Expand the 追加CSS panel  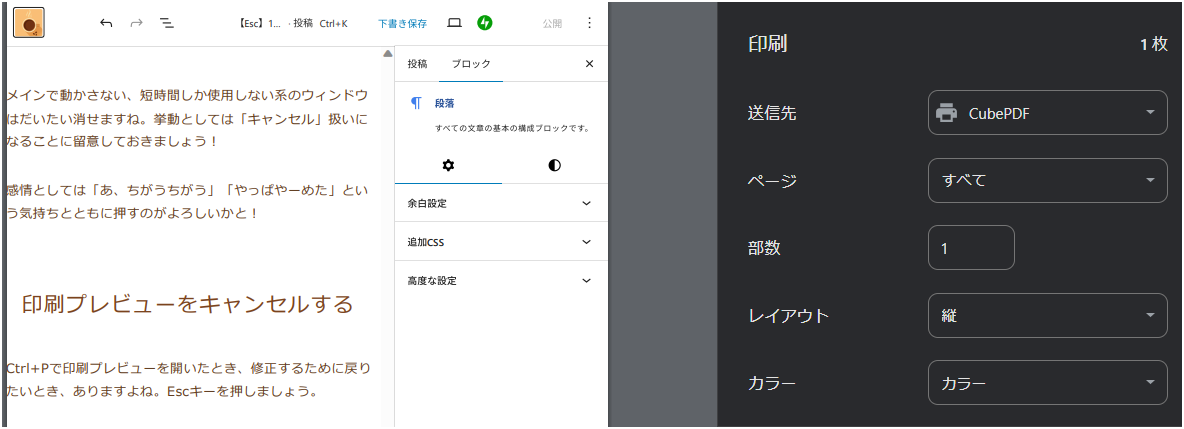pos(501,242)
